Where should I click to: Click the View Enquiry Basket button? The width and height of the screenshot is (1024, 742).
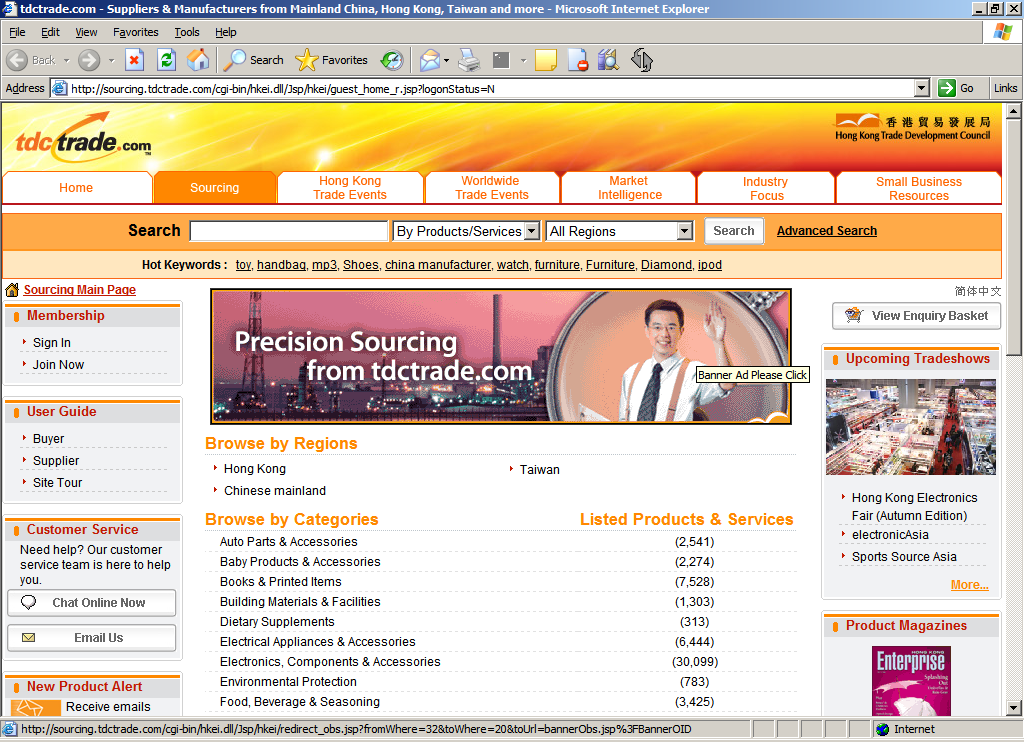tap(917, 315)
